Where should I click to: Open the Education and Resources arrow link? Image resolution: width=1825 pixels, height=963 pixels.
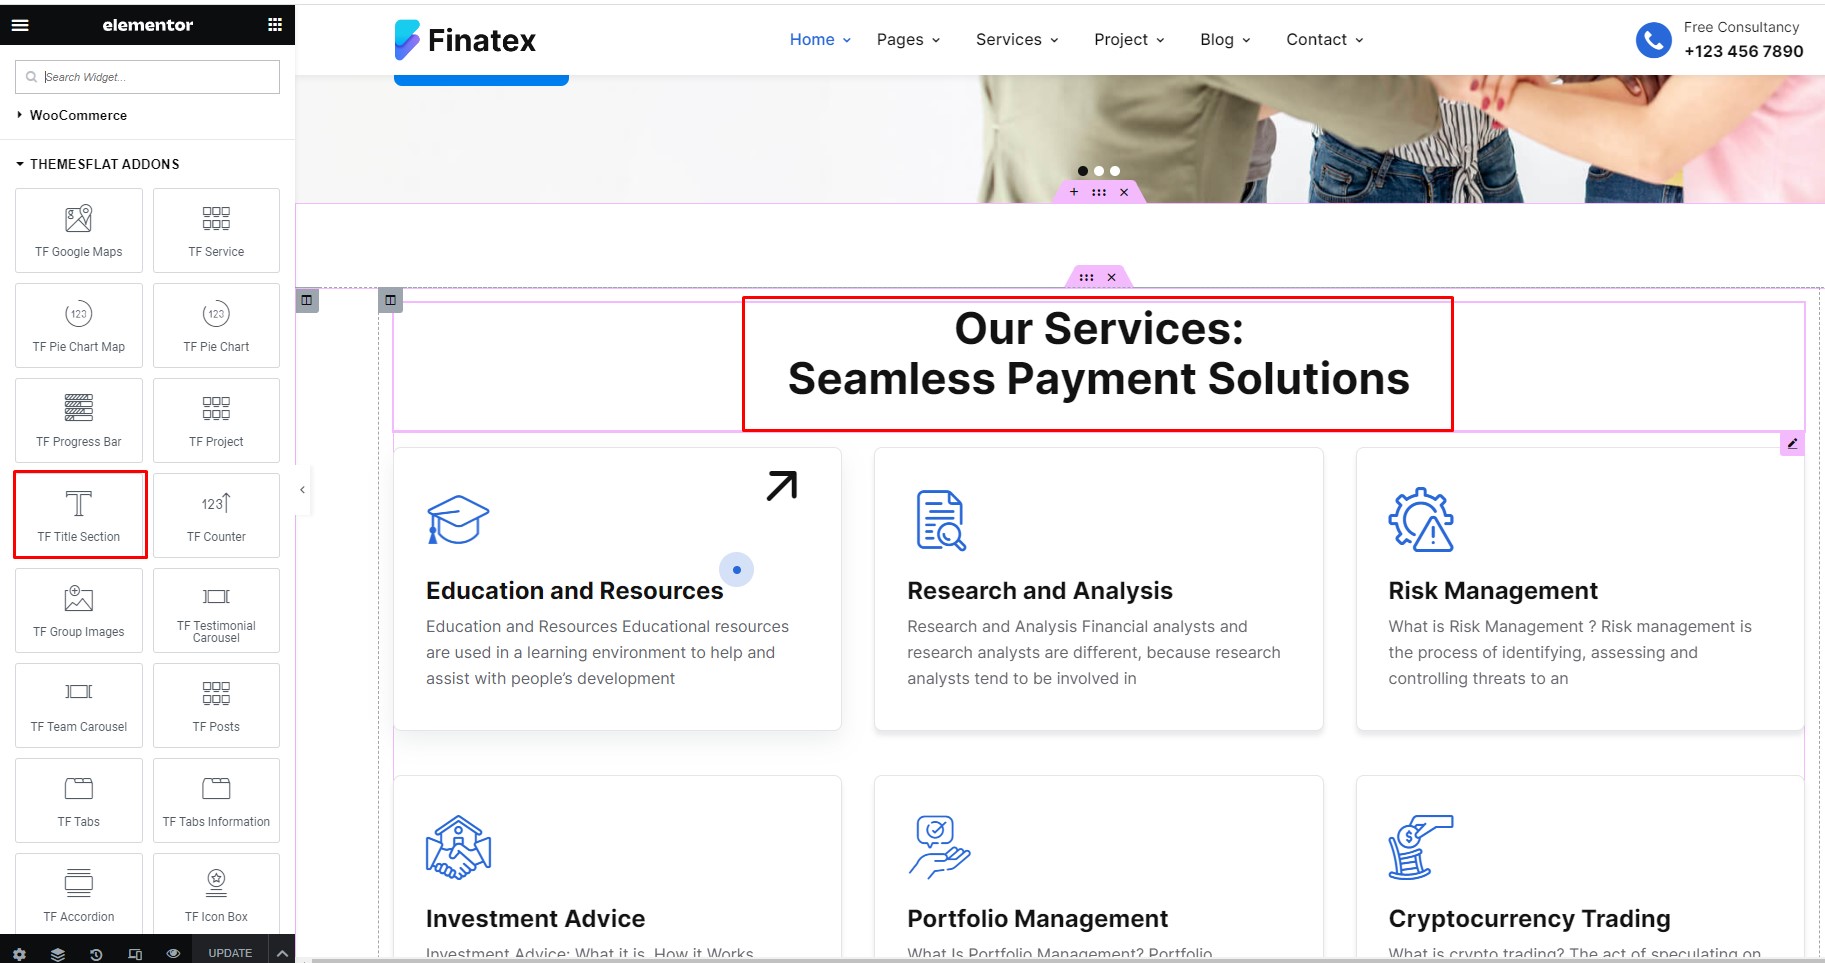(x=782, y=486)
